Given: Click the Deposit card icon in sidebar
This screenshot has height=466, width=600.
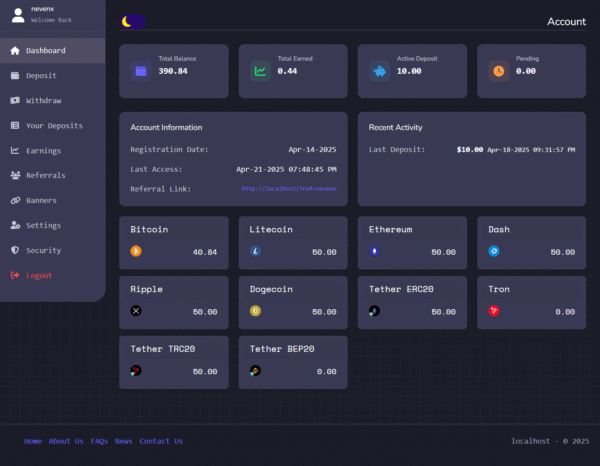Looking at the screenshot, I should coord(15,75).
